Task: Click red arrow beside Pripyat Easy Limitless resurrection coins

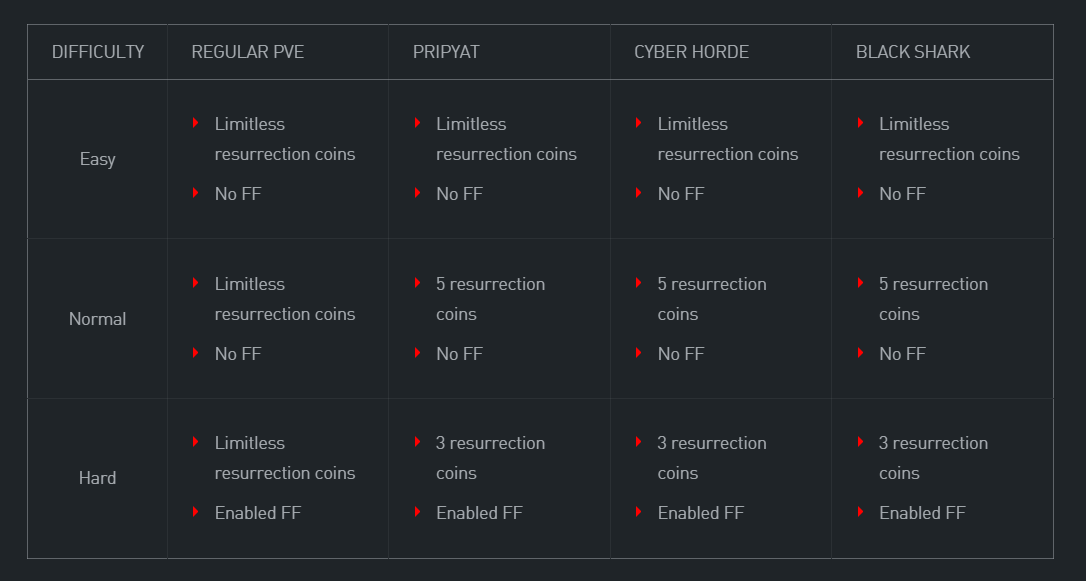Action: click(418, 123)
